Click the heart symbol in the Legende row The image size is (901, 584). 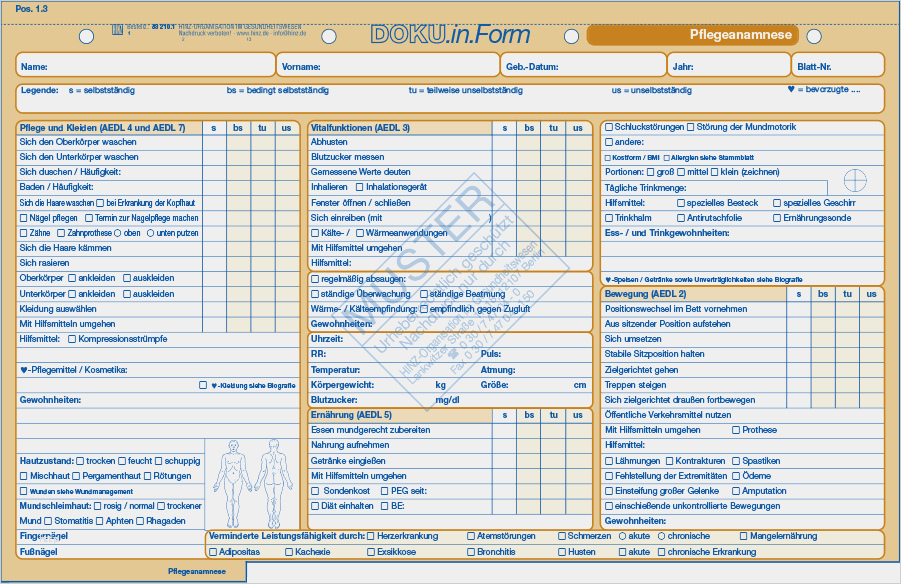coord(791,90)
